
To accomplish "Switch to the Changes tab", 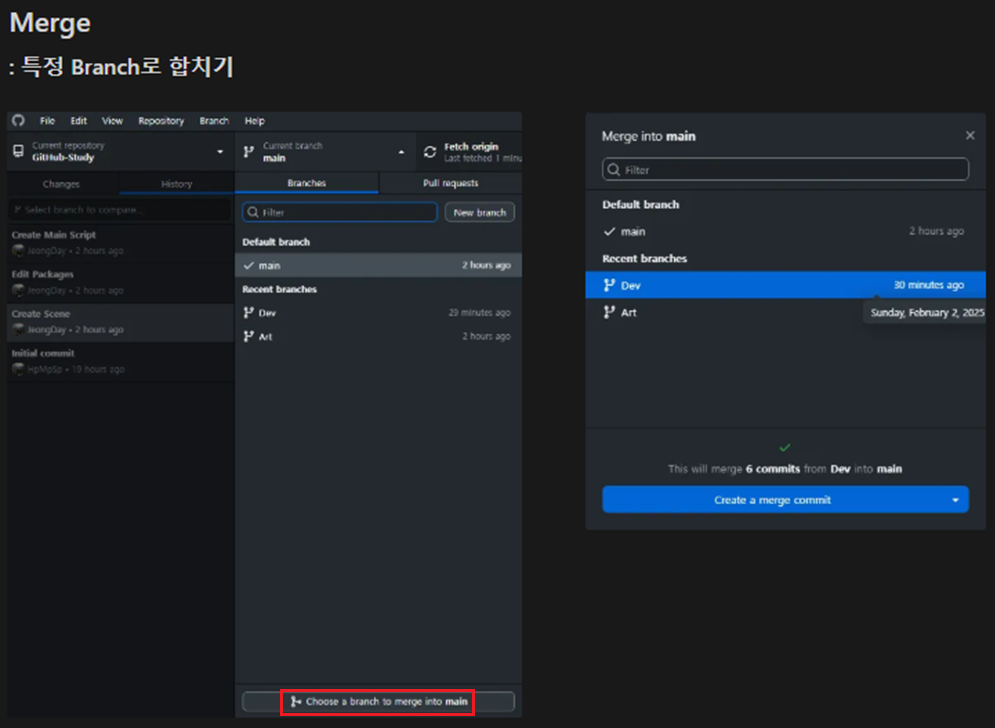I will (62, 183).
